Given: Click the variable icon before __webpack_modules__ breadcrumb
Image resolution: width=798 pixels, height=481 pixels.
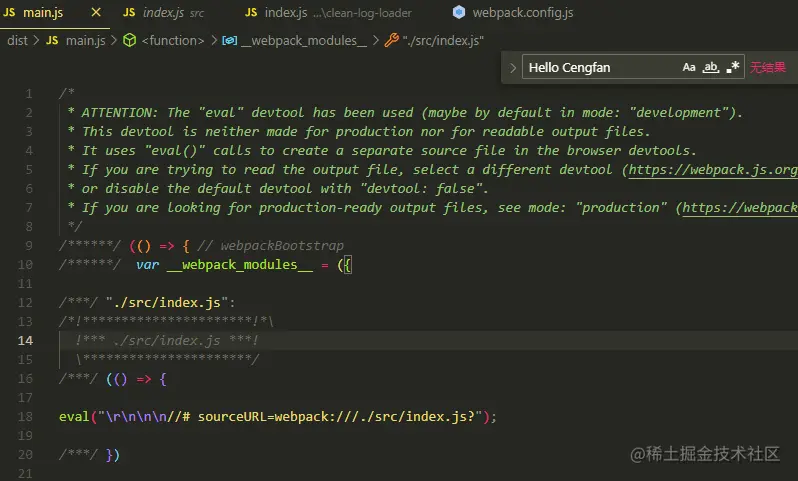Looking at the screenshot, I should click(230, 40).
